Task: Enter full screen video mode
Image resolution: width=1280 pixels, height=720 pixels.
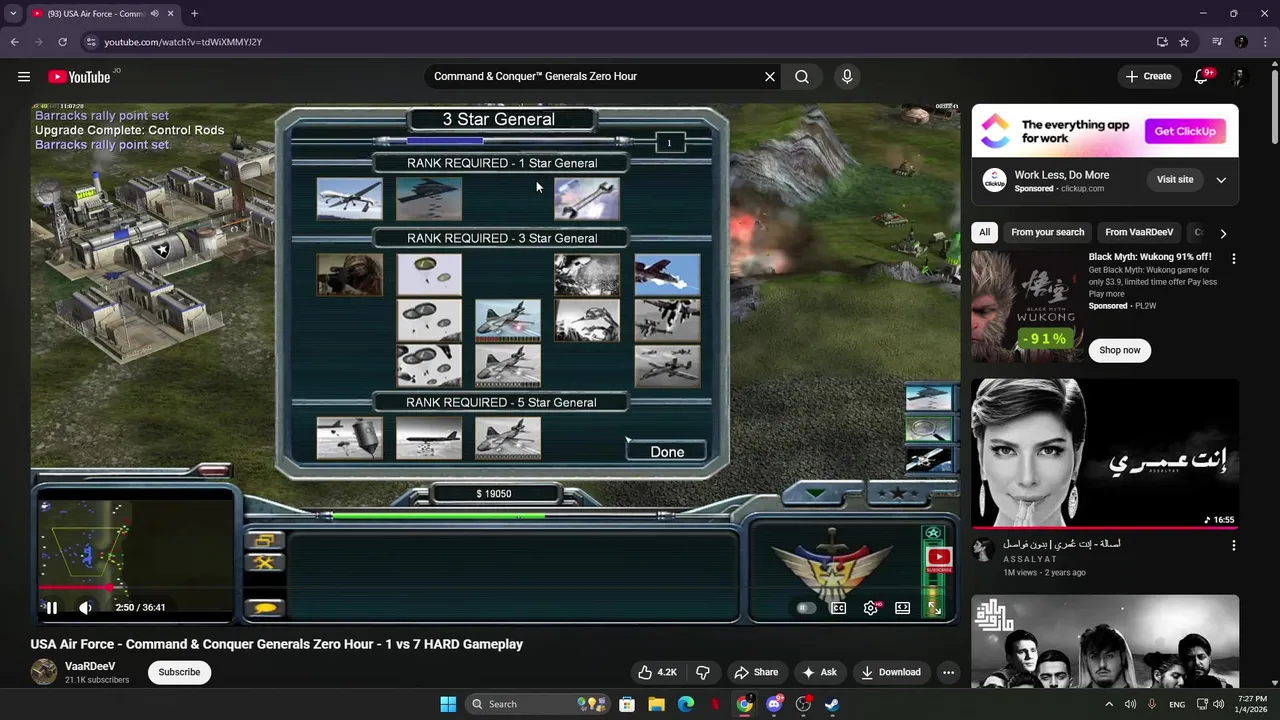Action: pyautogui.click(x=934, y=607)
